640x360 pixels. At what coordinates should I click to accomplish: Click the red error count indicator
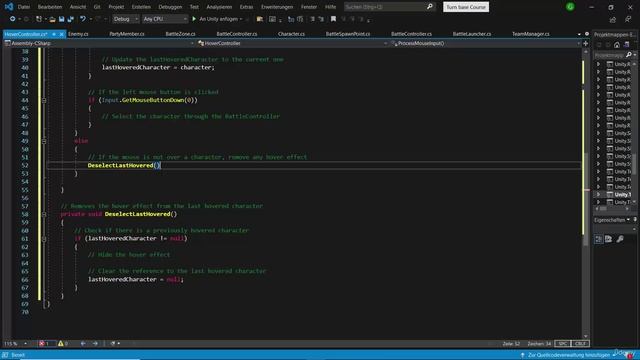click(x=44, y=344)
